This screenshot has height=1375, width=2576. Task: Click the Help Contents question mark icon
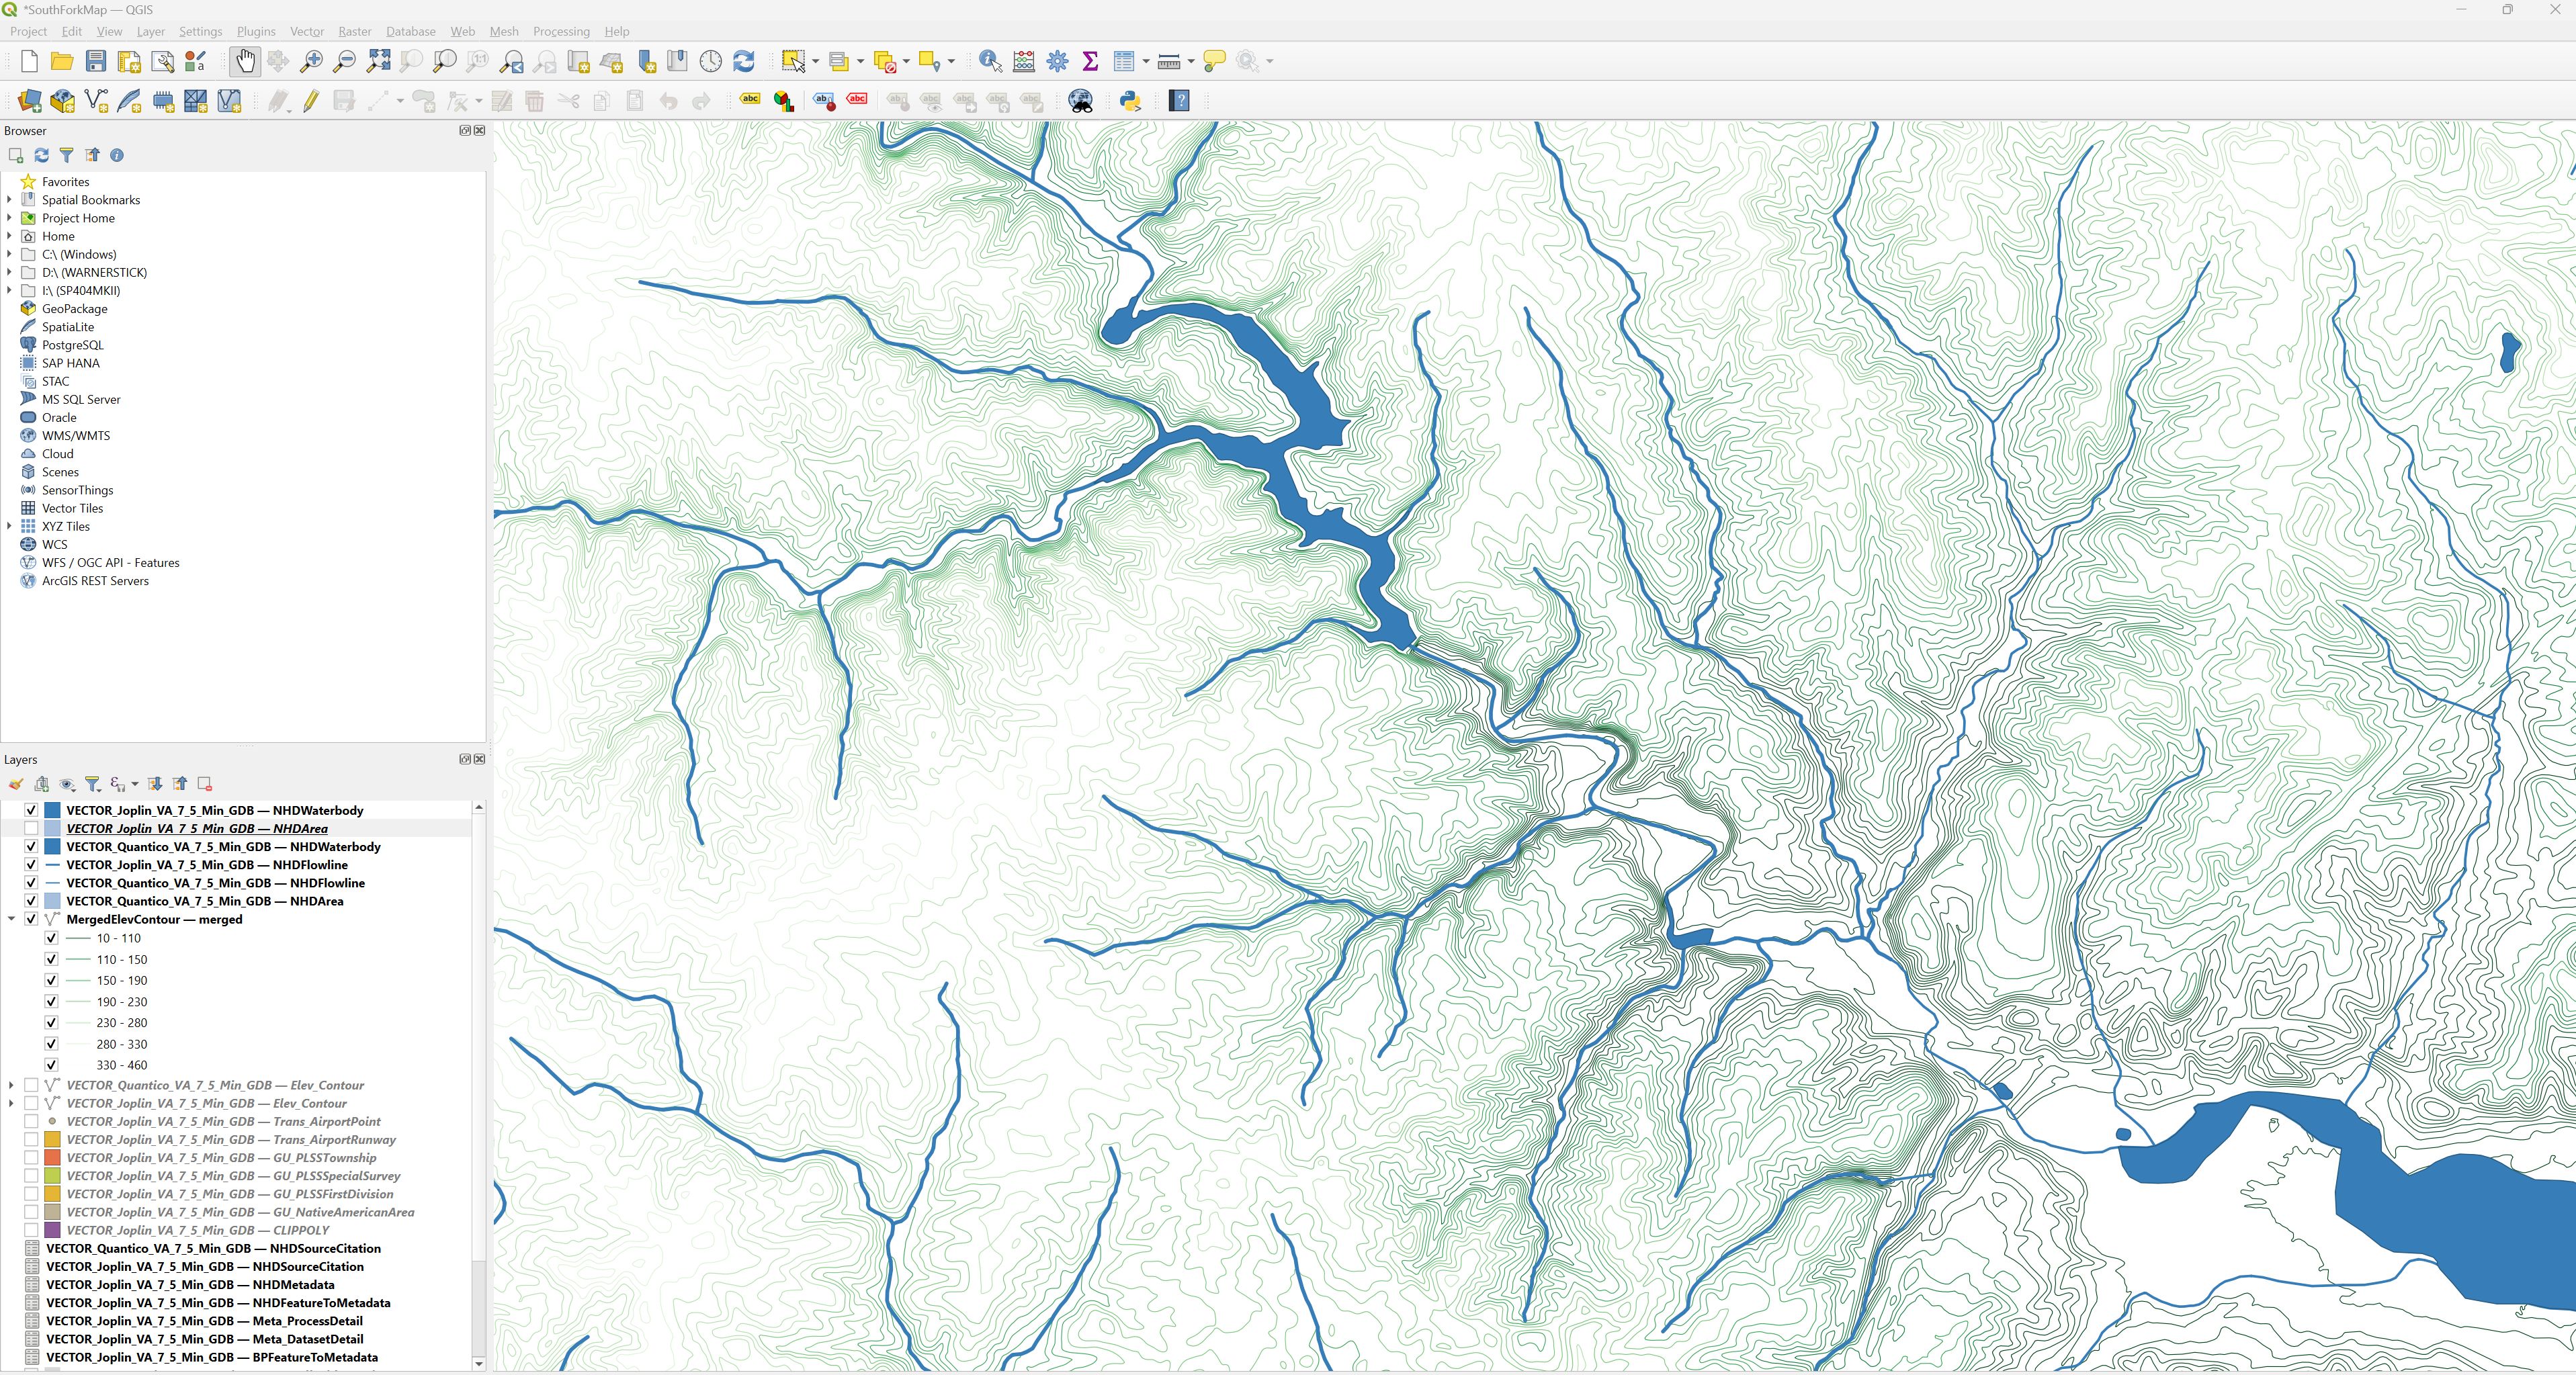click(1179, 101)
